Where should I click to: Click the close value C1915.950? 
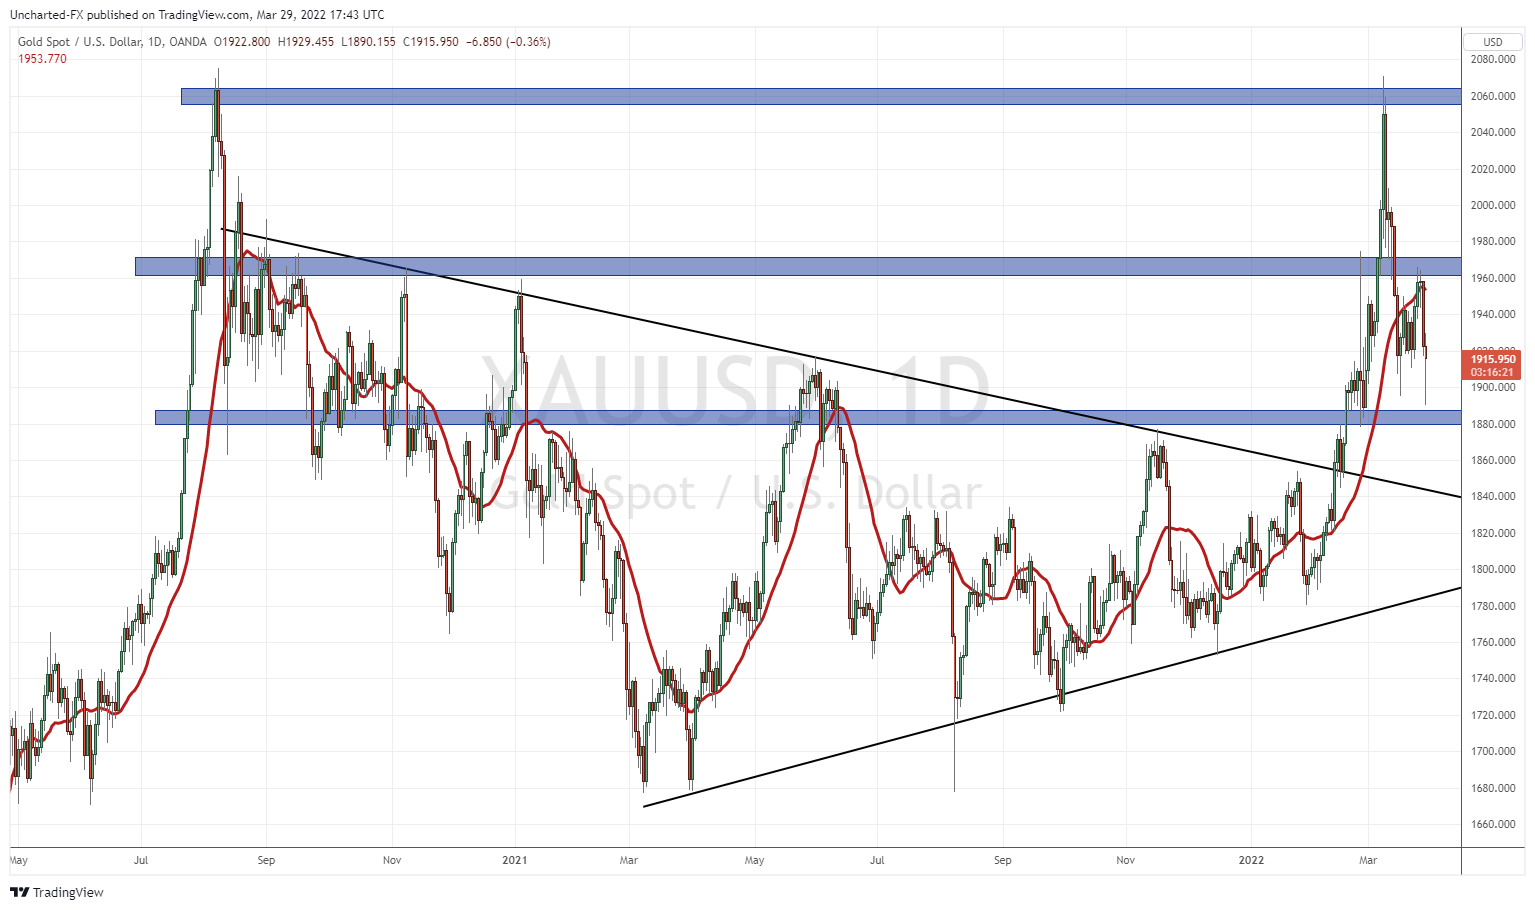[x=430, y=42]
